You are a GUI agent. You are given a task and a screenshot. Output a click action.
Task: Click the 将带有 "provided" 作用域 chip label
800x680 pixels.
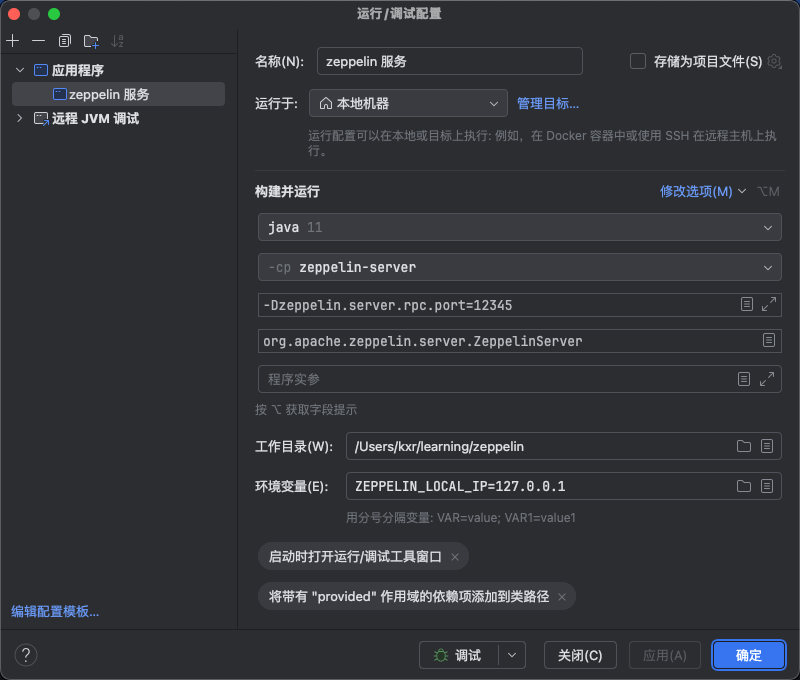tap(409, 596)
